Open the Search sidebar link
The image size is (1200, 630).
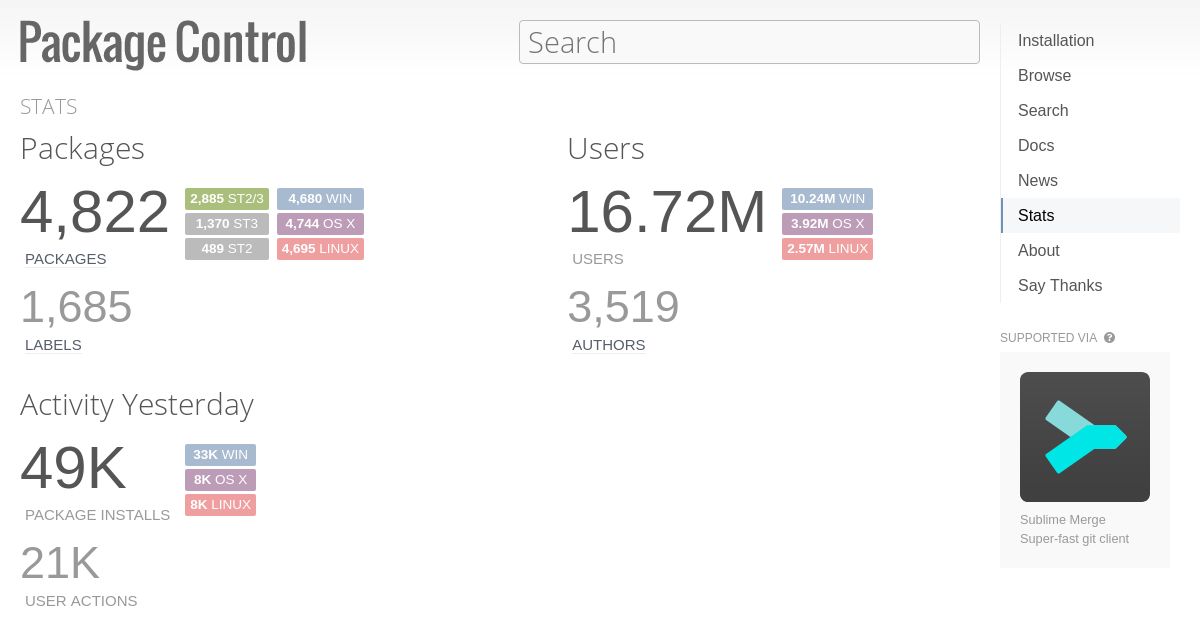[x=1043, y=111]
